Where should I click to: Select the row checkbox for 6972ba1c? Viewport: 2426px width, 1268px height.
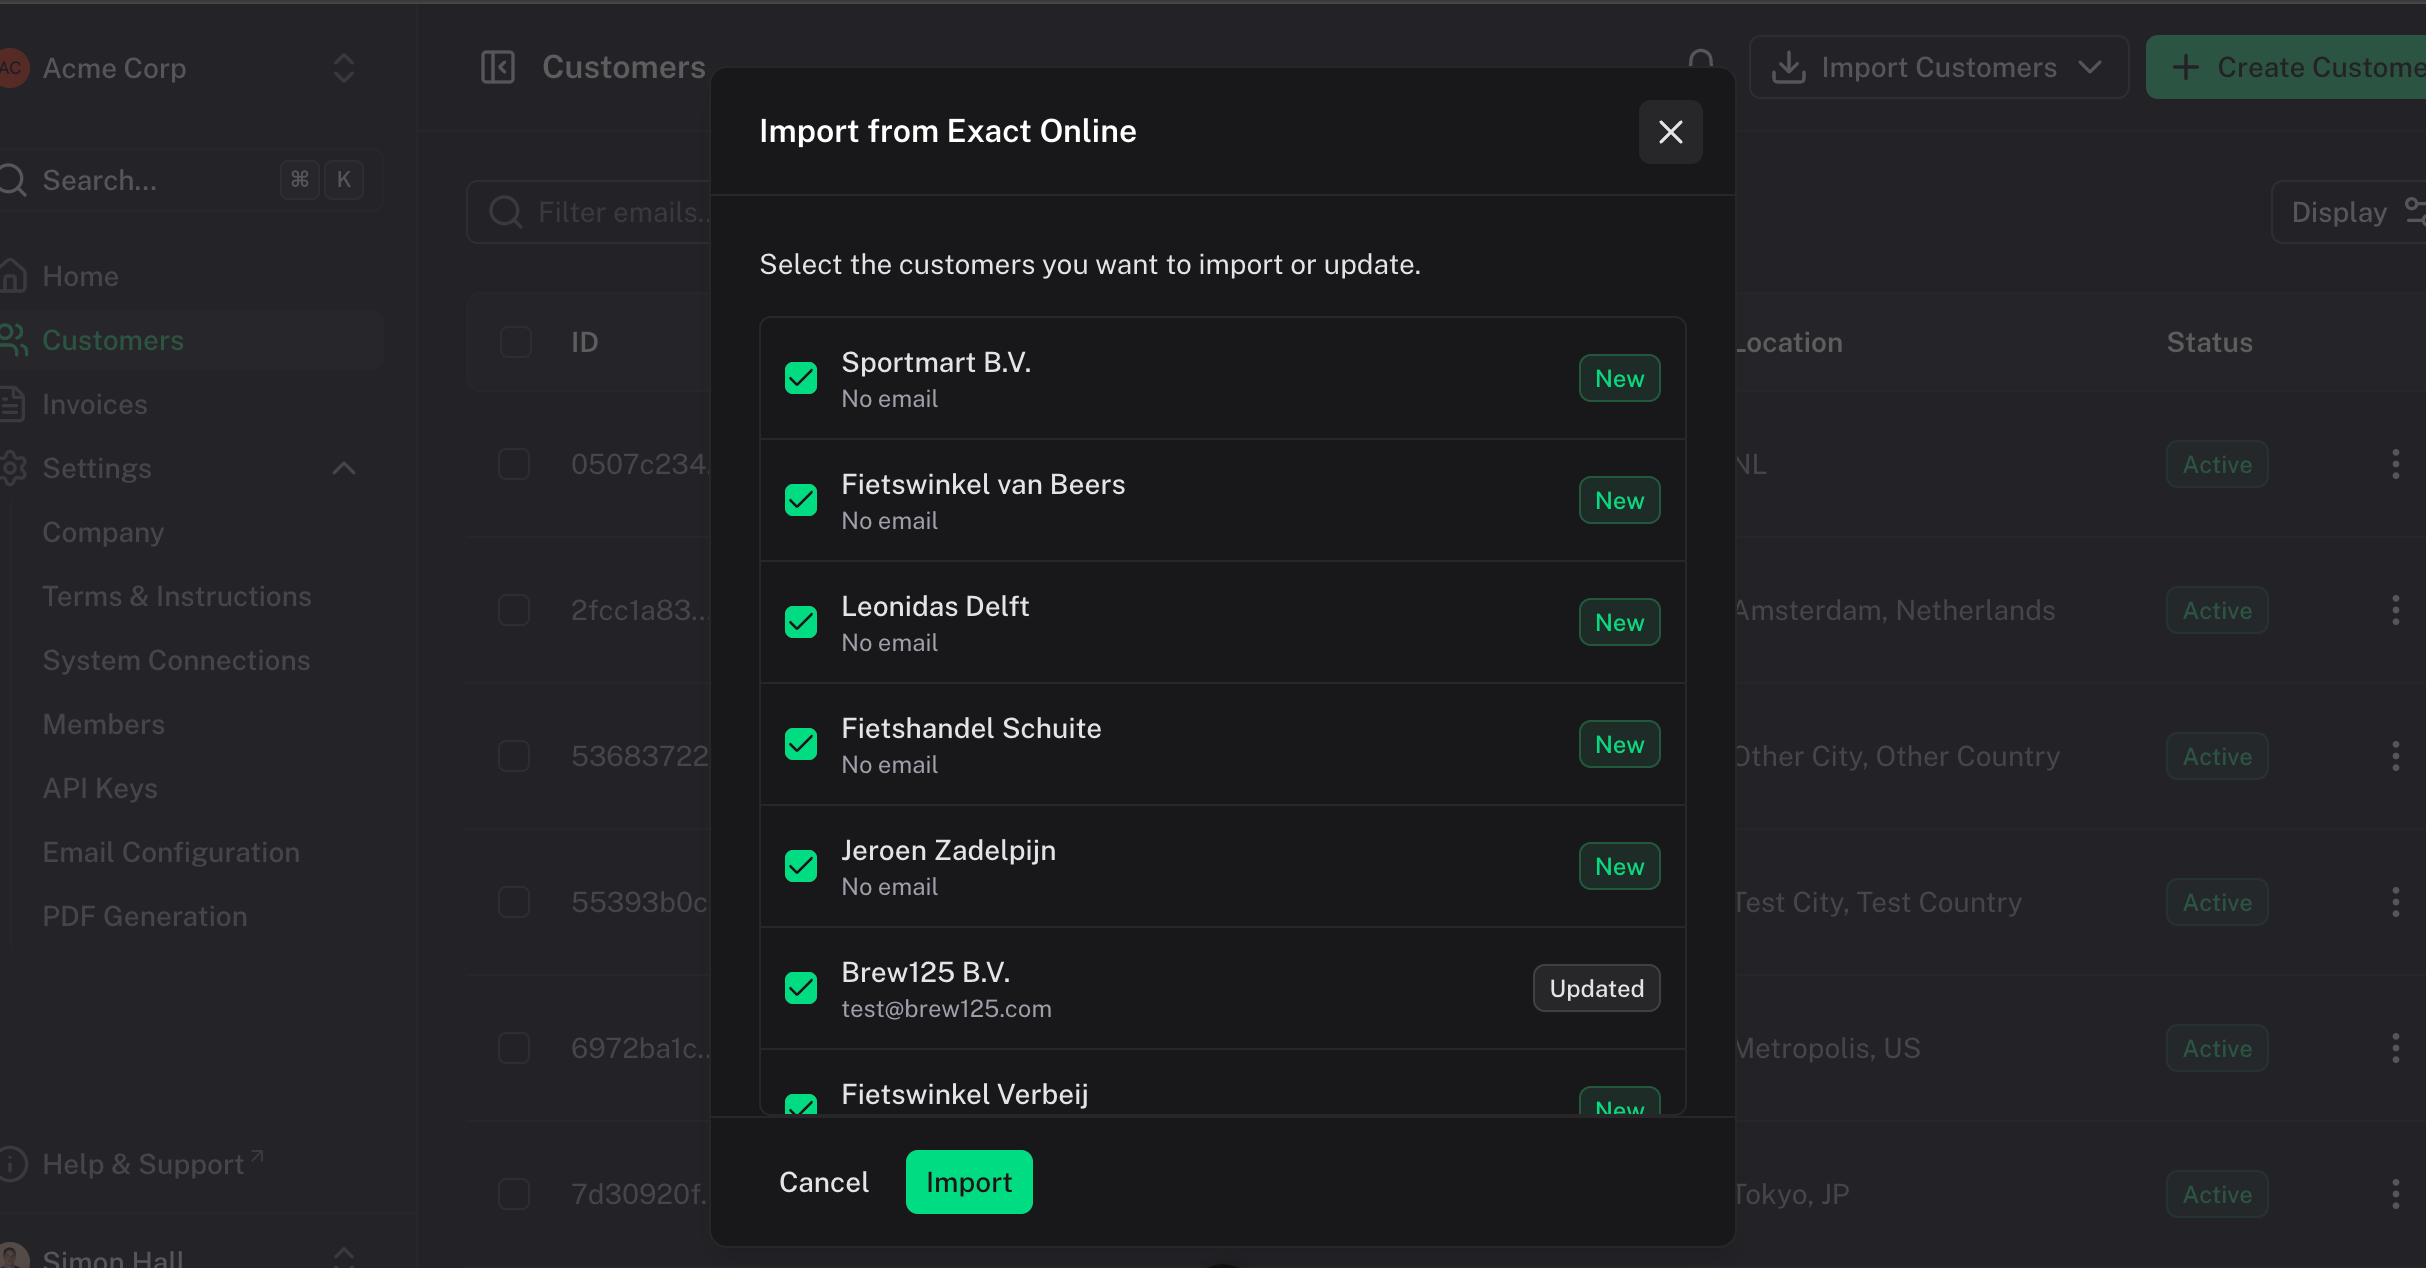514,1048
